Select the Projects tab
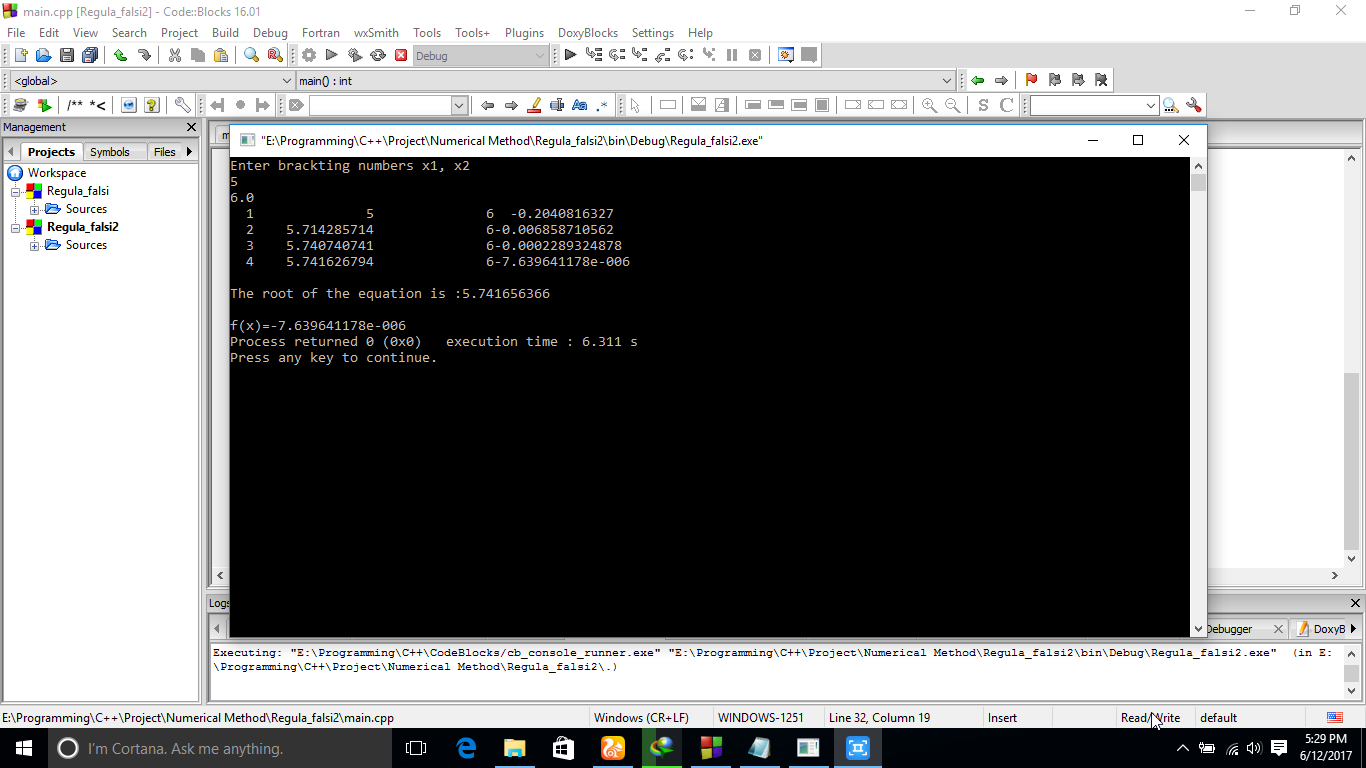 51,152
